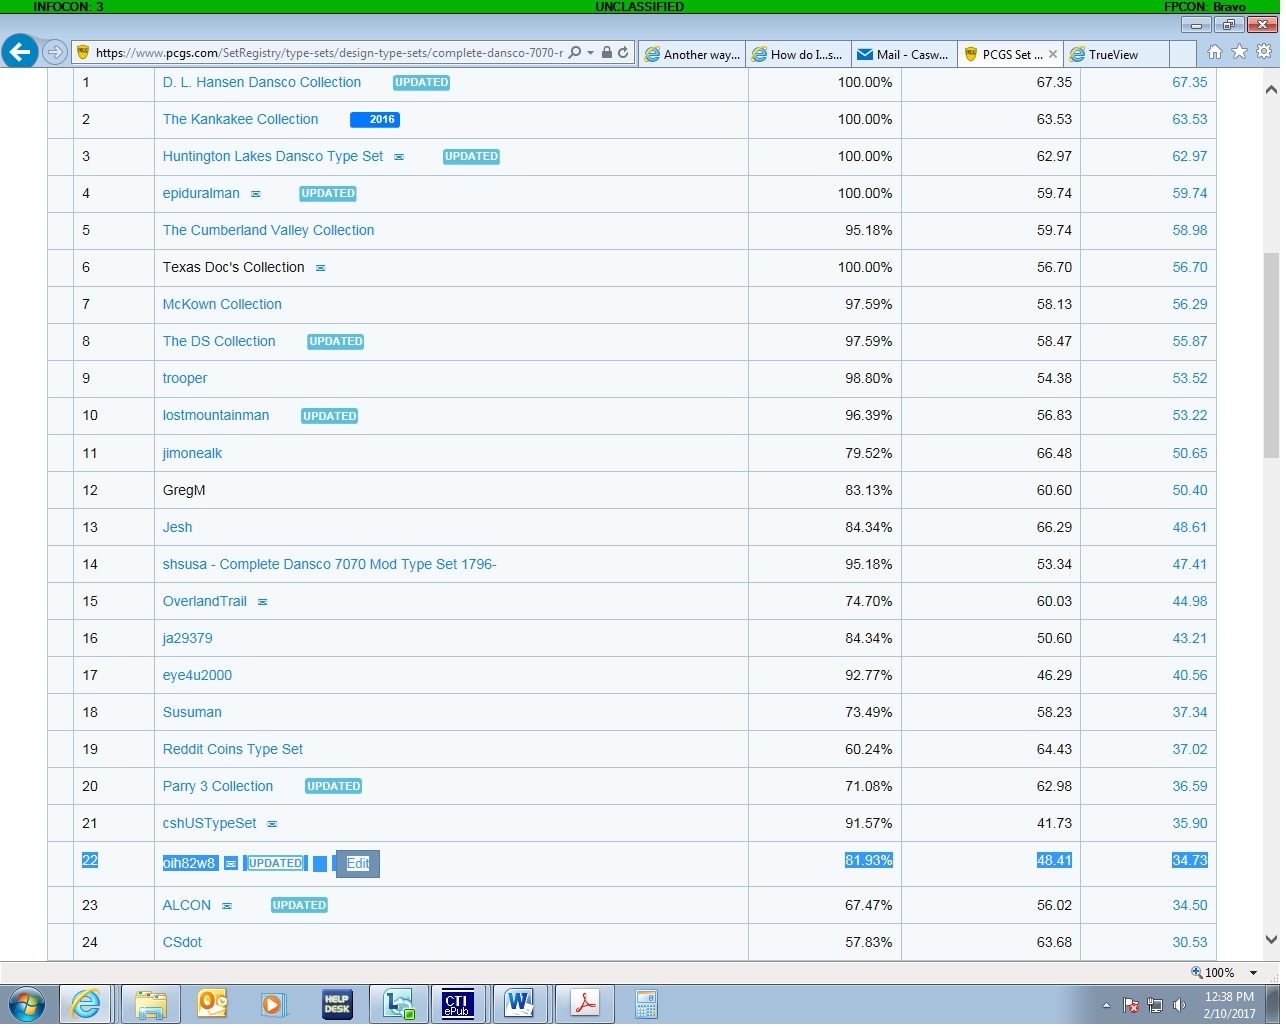Open Windows Explorer folder on the taskbar
The width and height of the screenshot is (1286, 1028).
click(x=150, y=1004)
